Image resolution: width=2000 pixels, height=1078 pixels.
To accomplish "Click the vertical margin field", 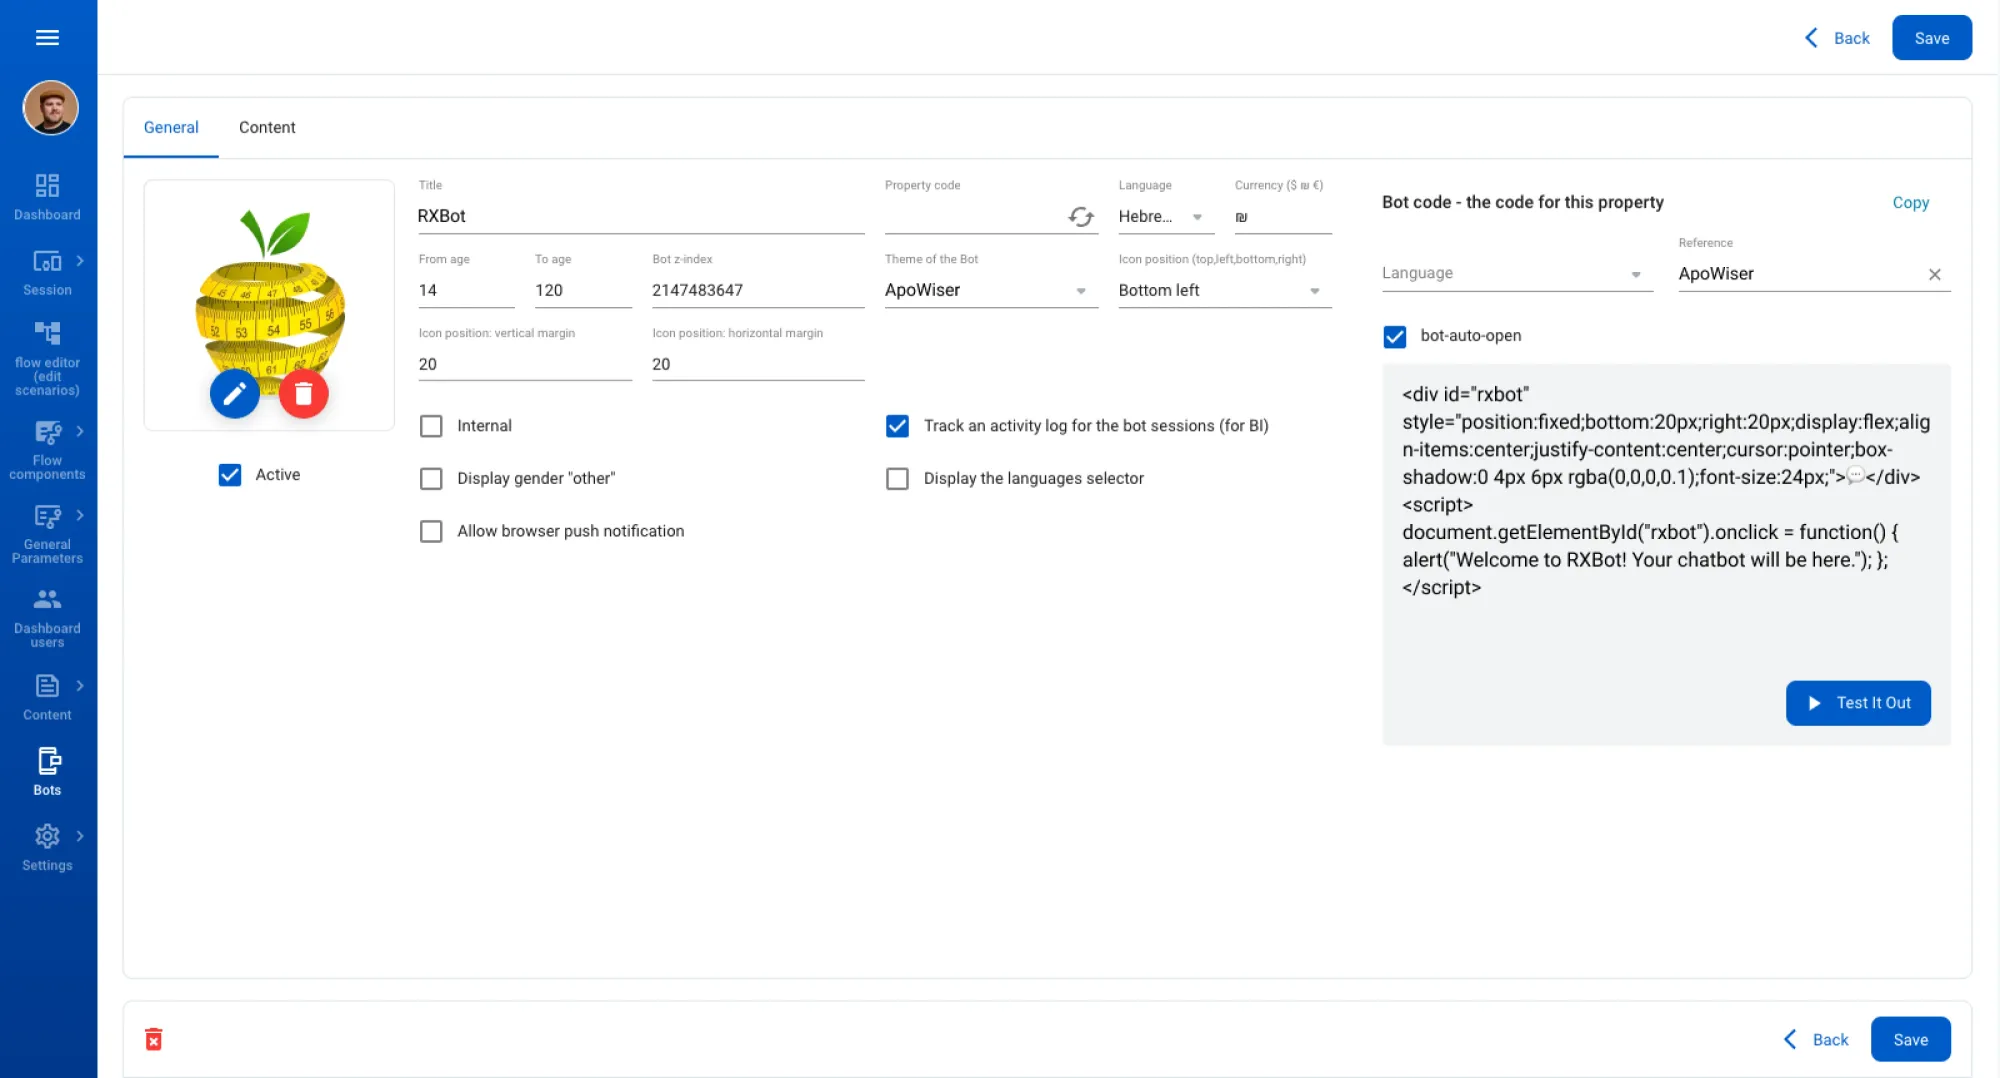I will [525, 364].
